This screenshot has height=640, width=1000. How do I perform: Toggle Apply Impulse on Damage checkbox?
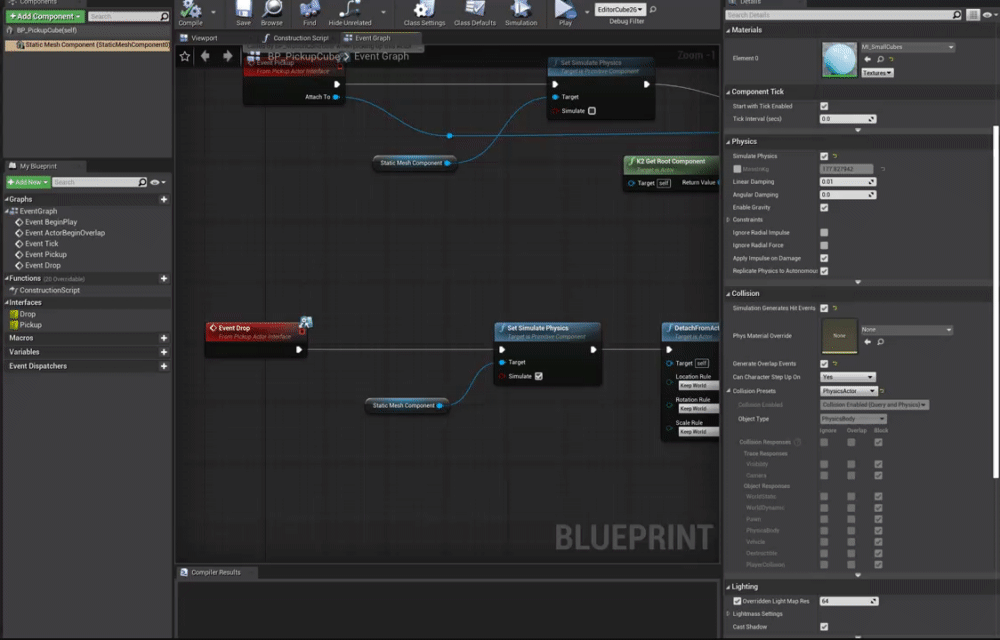(824, 258)
